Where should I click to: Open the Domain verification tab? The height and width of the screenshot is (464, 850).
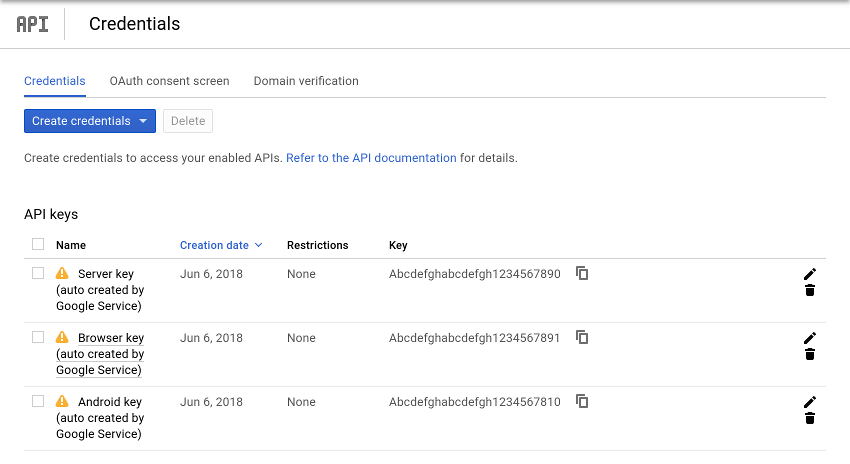(306, 81)
